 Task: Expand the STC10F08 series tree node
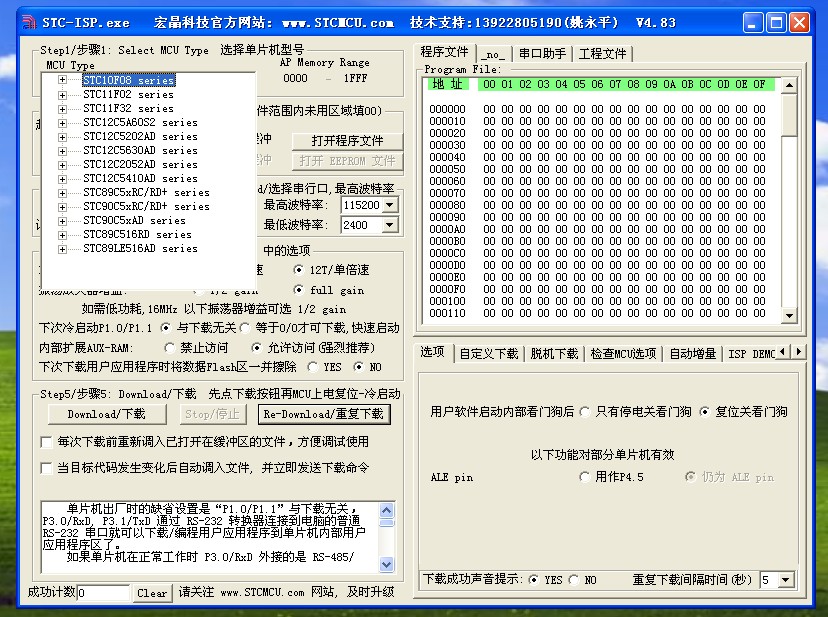(x=62, y=80)
